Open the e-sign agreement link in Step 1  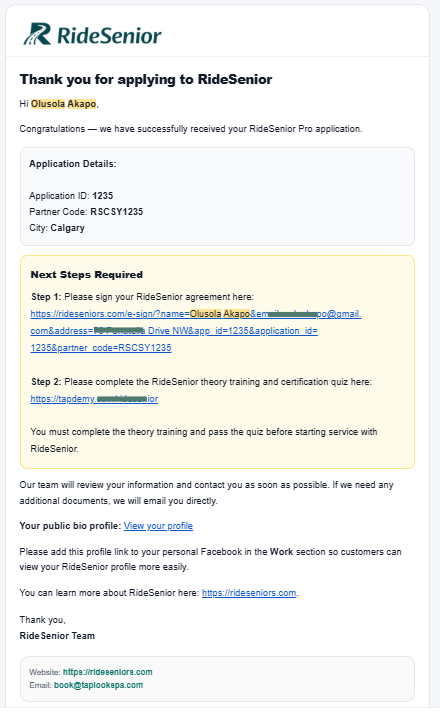pos(196,331)
